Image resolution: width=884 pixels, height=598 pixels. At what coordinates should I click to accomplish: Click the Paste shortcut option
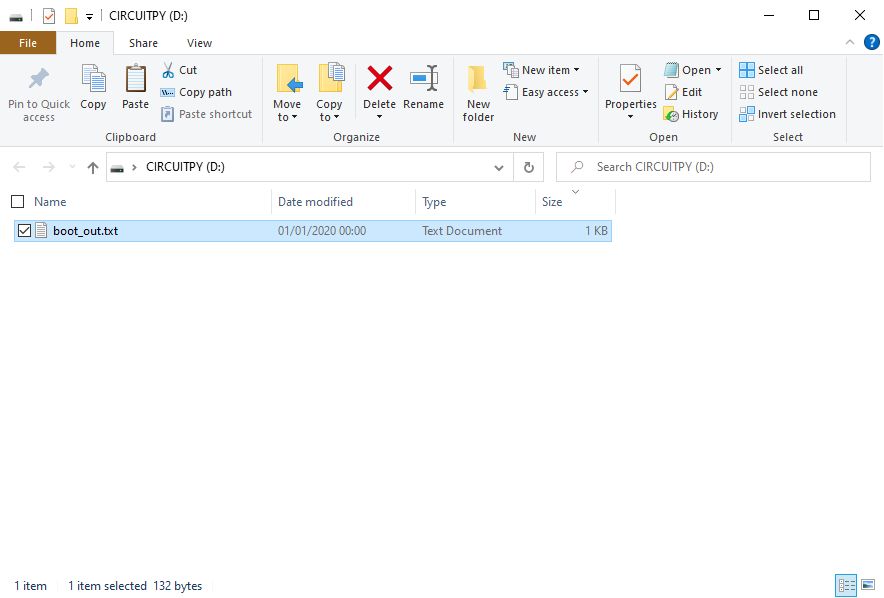point(206,114)
